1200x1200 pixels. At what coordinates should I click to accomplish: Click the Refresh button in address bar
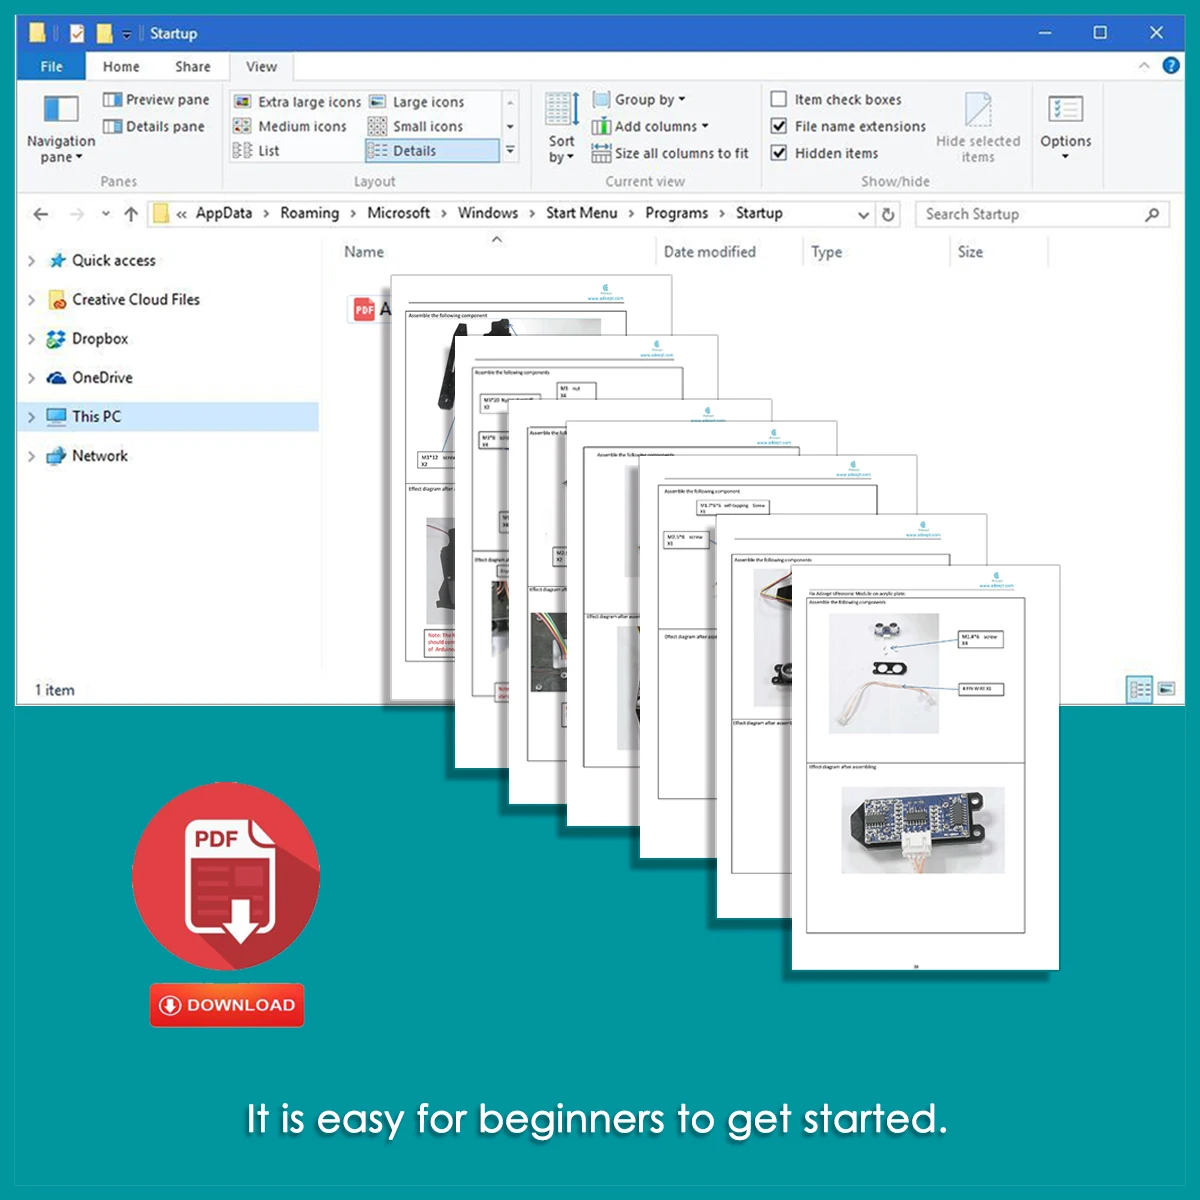pyautogui.click(x=888, y=214)
